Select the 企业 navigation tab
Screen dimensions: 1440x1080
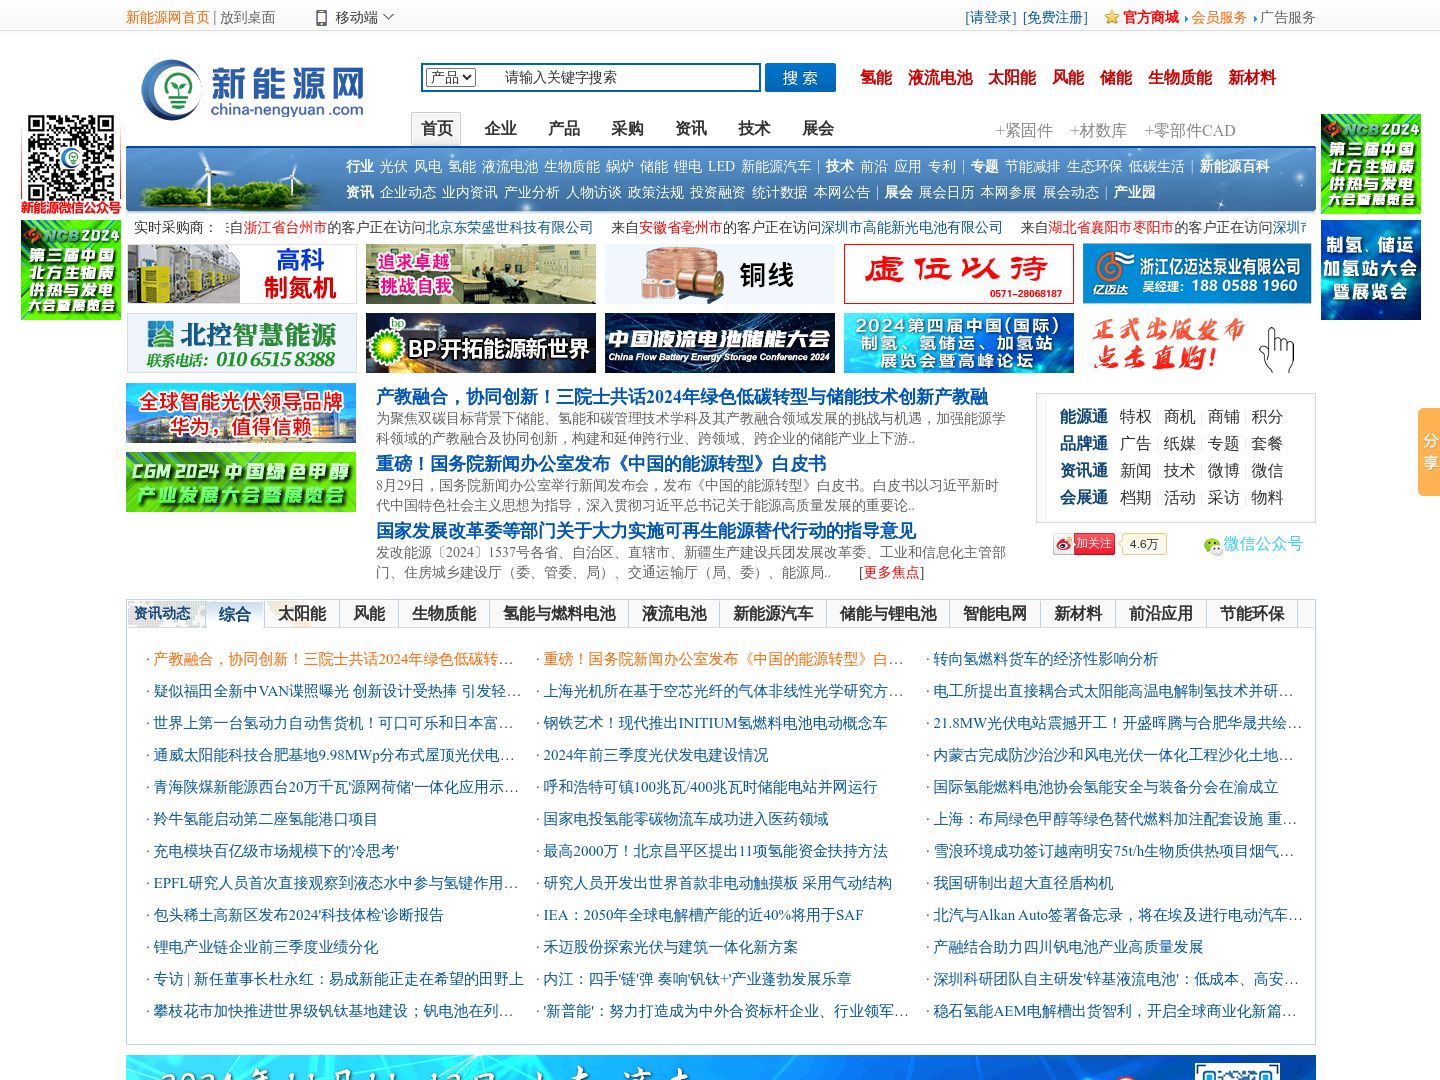coord(500,128)
